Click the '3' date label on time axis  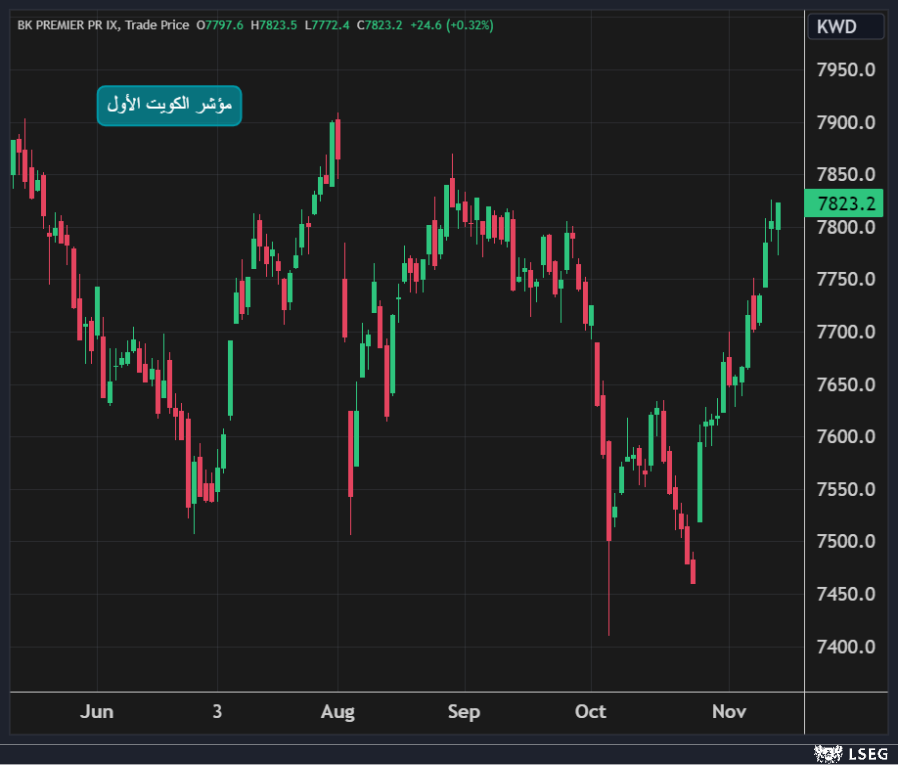(x=217, y=712)
